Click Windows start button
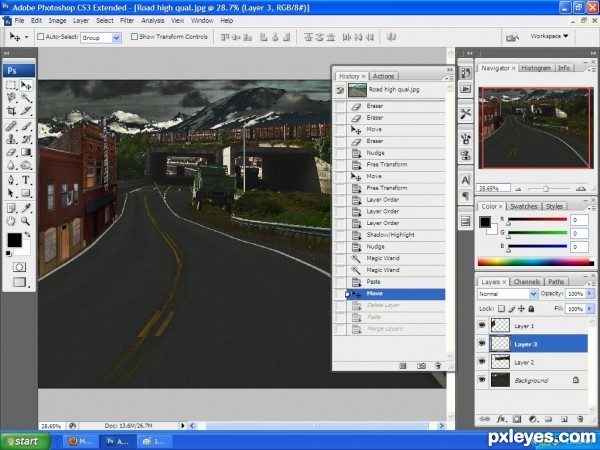Screen dimensions: 600x450 pos(25,441)
